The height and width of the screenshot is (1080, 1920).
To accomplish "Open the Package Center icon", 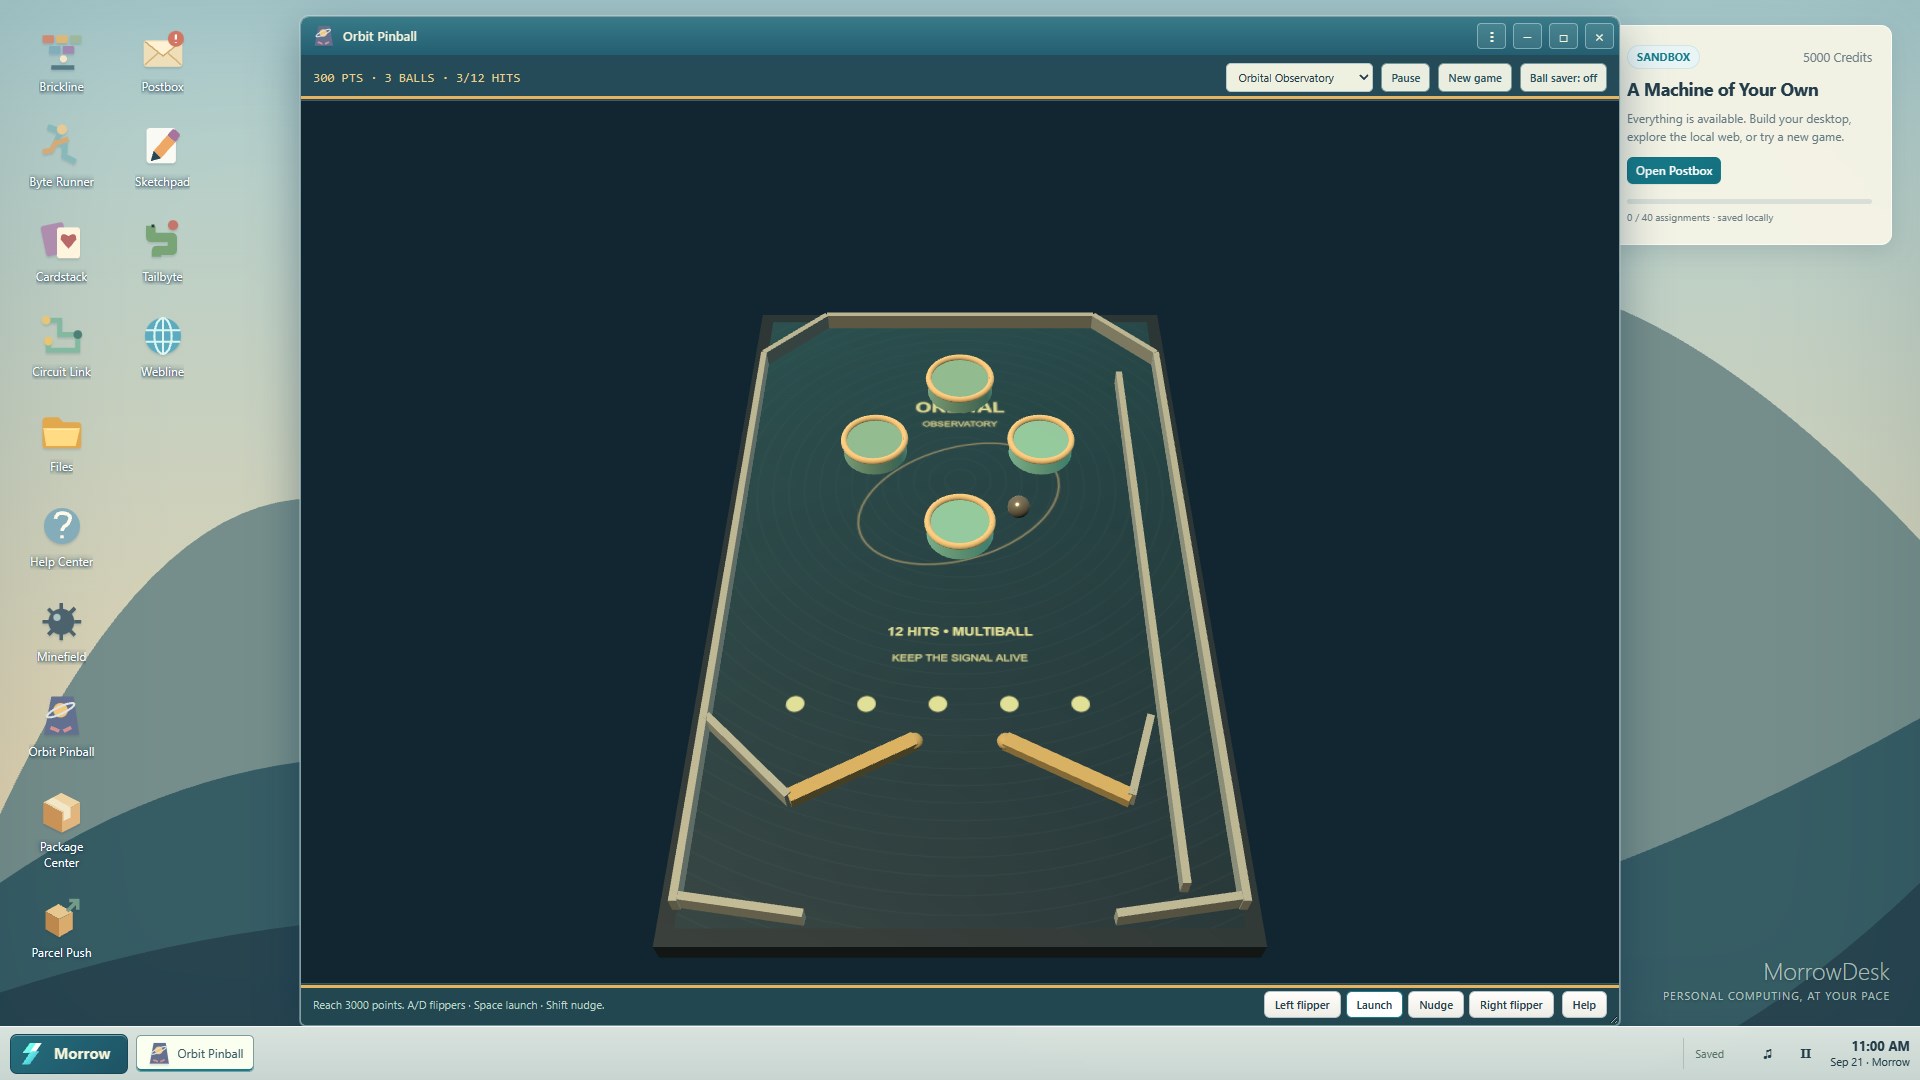I will [x=61, y=830].
